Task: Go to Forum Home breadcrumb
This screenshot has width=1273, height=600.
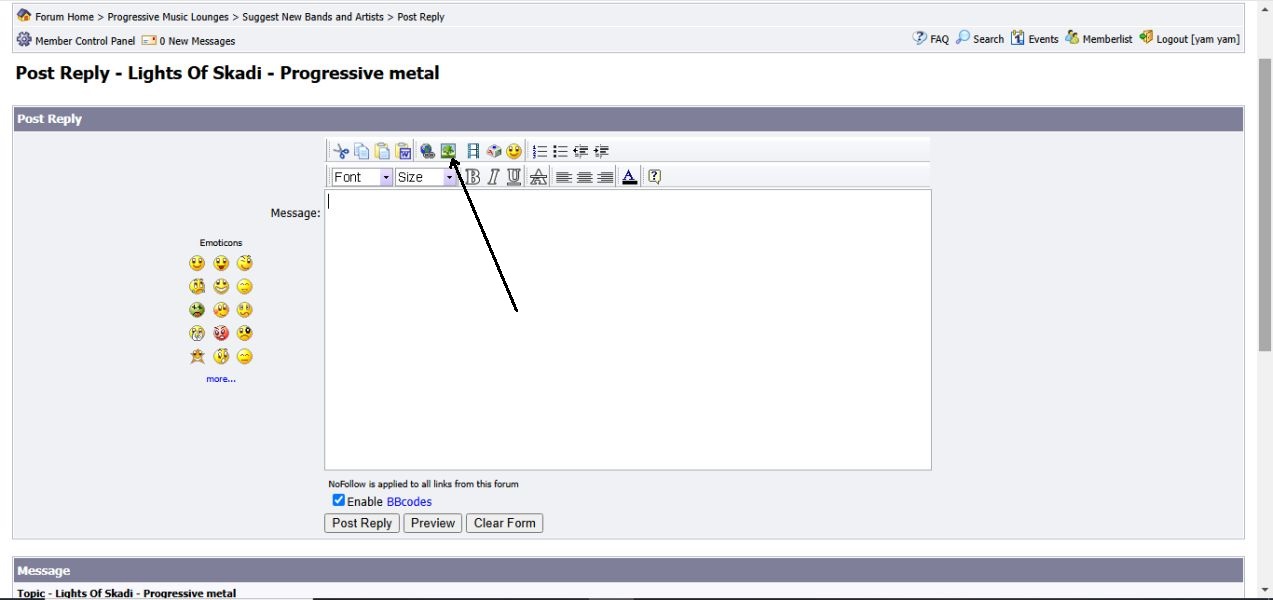Action: pyautogui.click(x=64, y=17)
